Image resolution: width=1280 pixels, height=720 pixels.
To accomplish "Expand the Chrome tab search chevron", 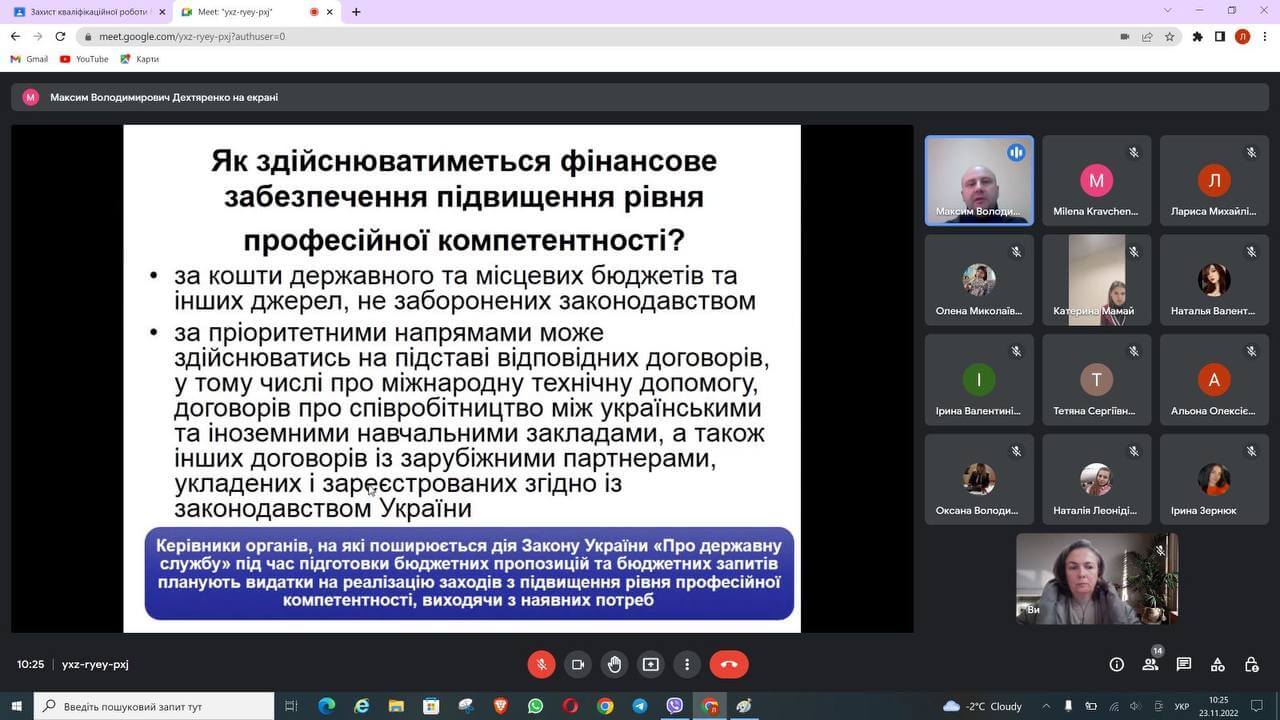I will pos(1167,11).
